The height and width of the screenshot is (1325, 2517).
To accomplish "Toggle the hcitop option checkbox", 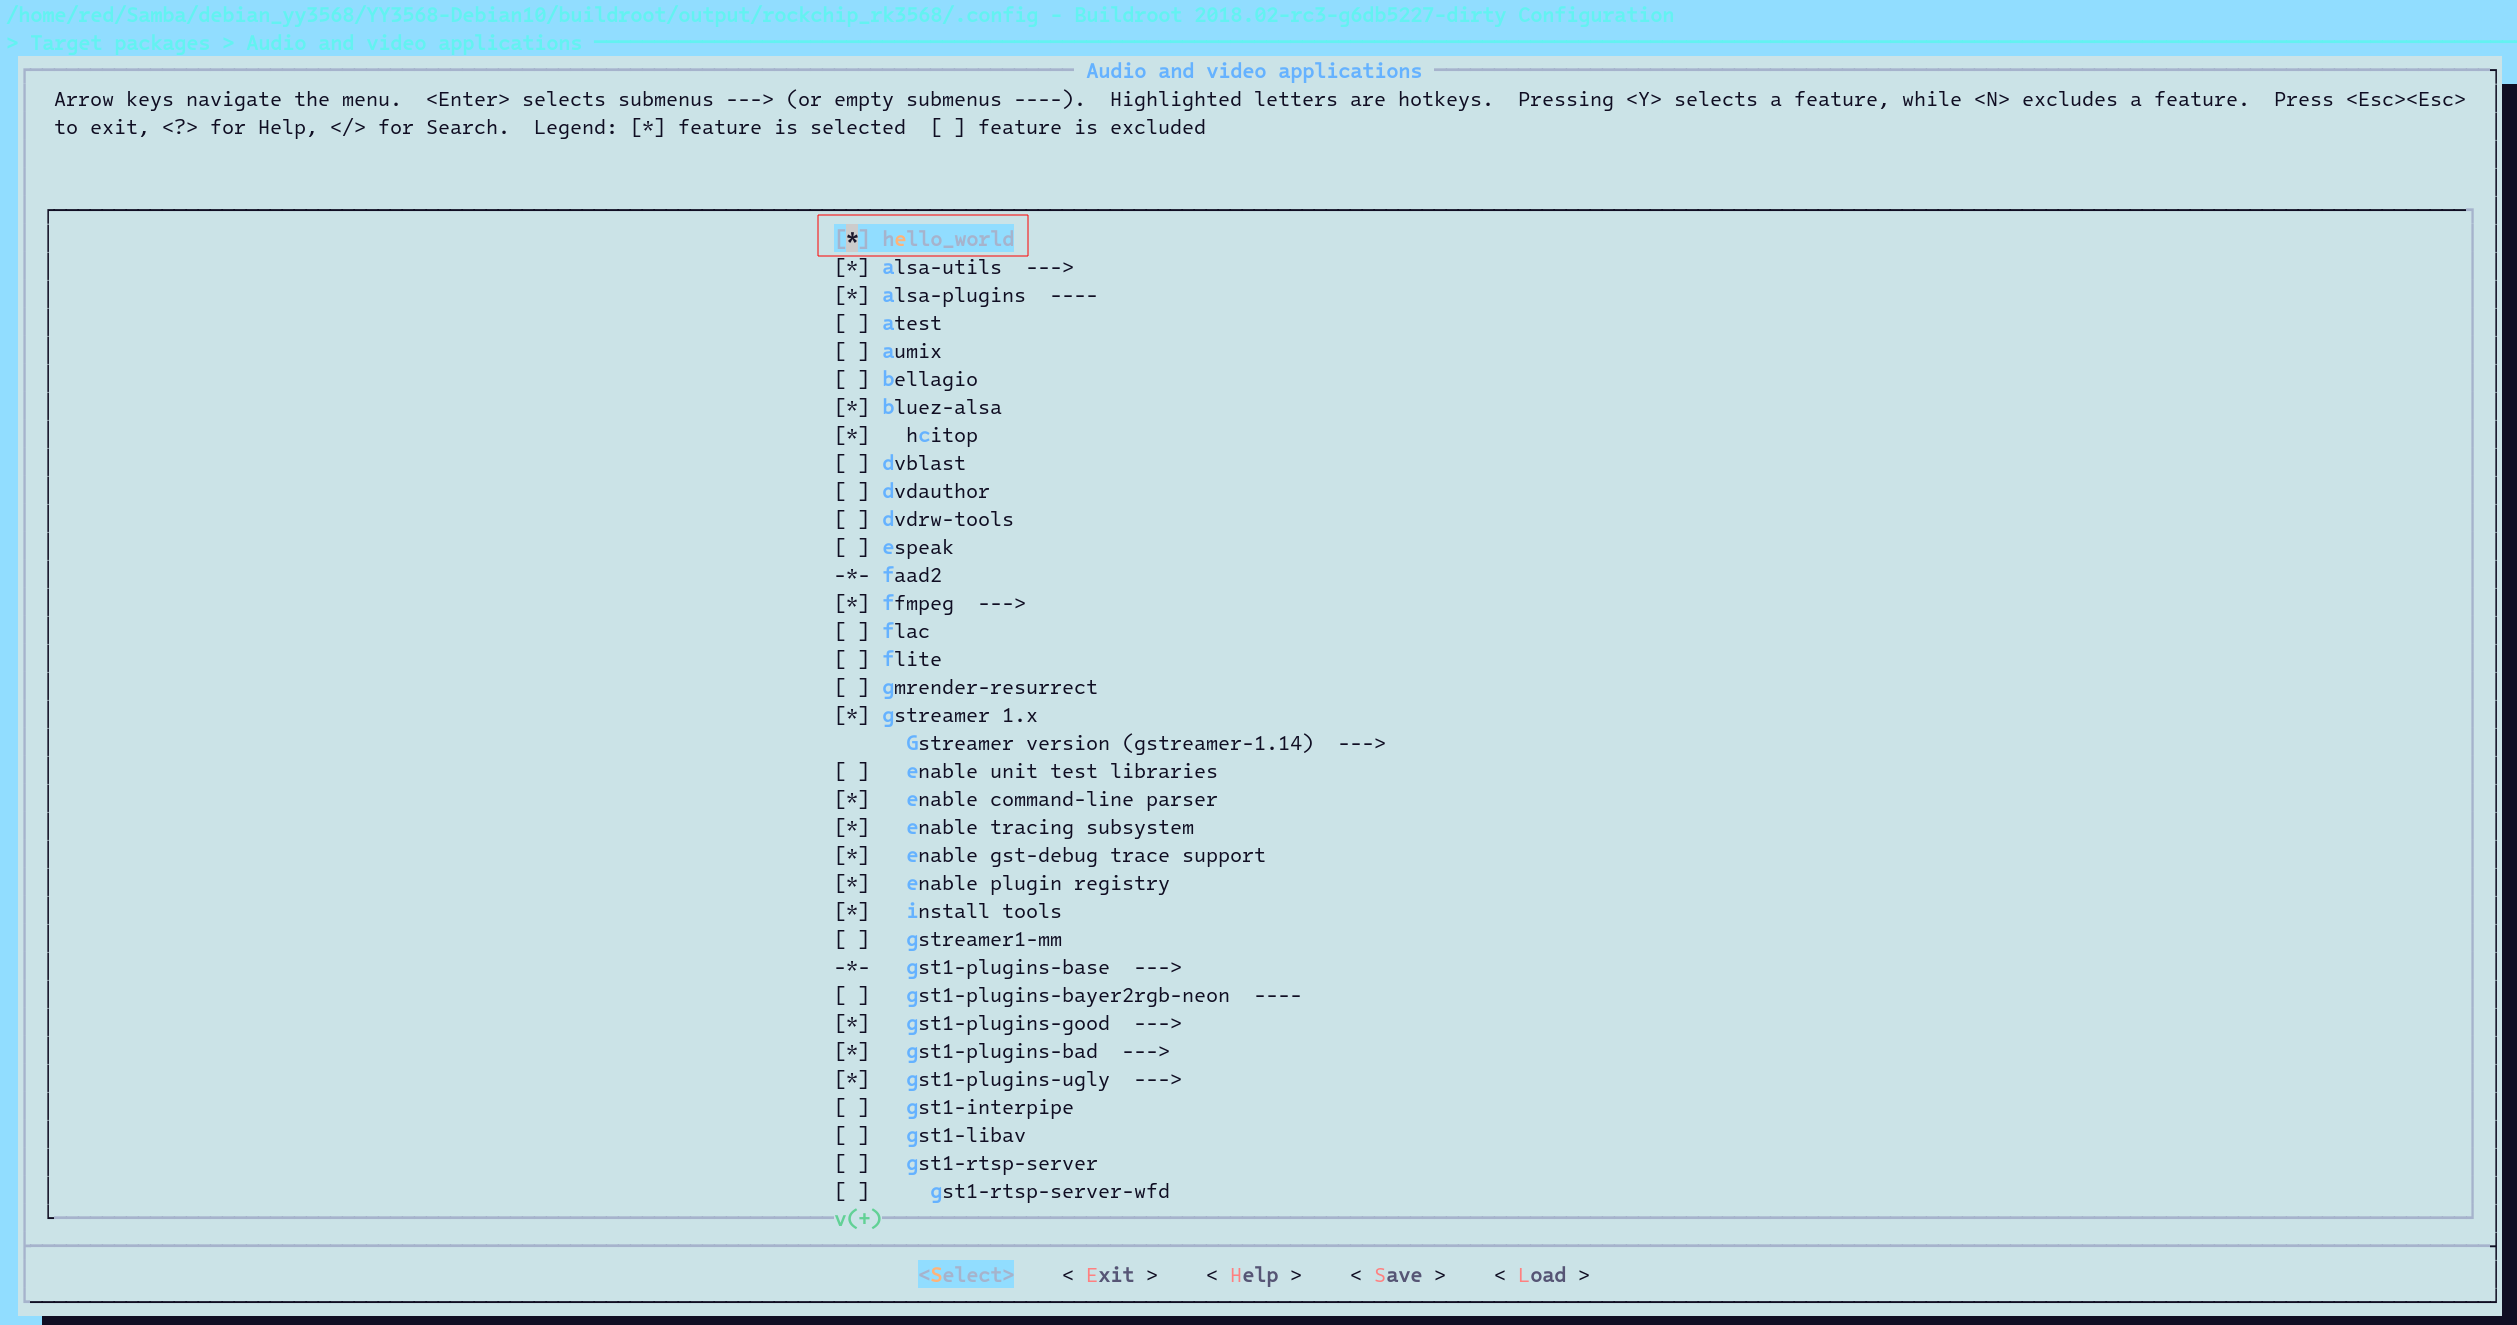I will (851, 436).
